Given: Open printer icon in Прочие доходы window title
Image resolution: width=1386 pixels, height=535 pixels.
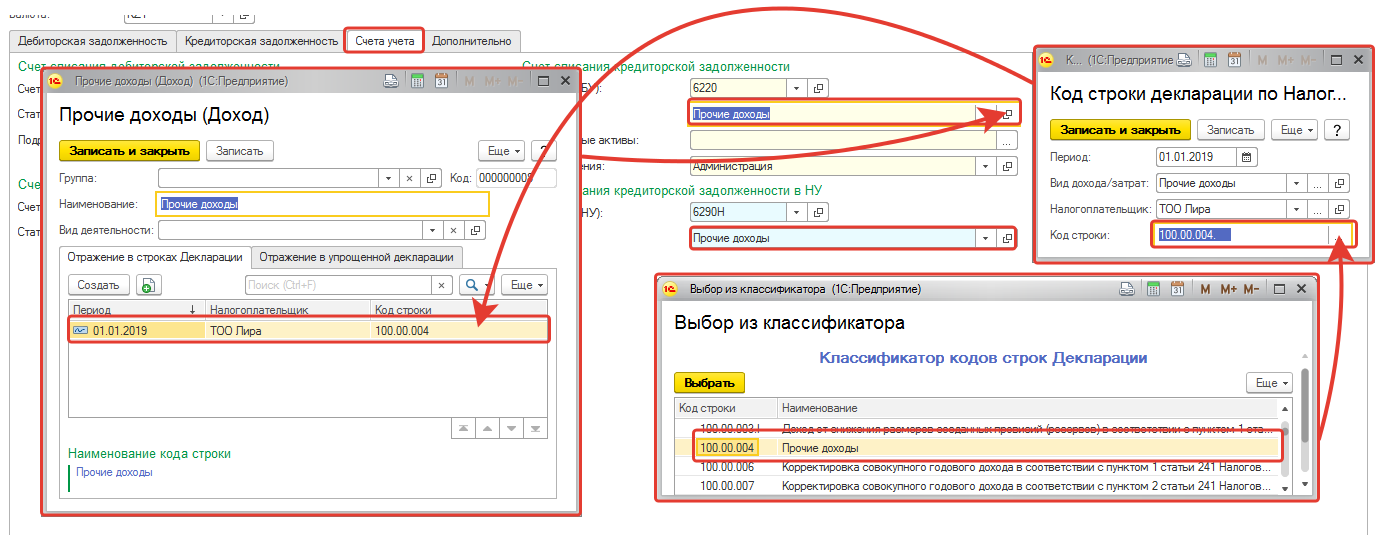Looking at the screenshot, I should pyautogui.click(x=393, y=81).
